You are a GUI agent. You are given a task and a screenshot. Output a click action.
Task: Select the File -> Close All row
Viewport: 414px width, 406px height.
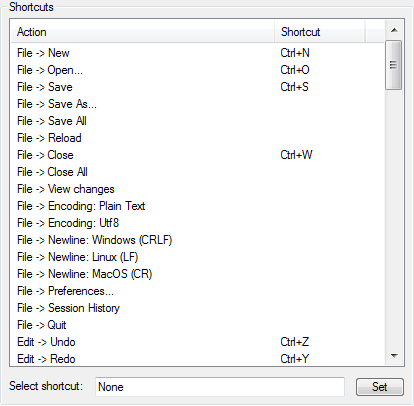click(x=197, y=172)
